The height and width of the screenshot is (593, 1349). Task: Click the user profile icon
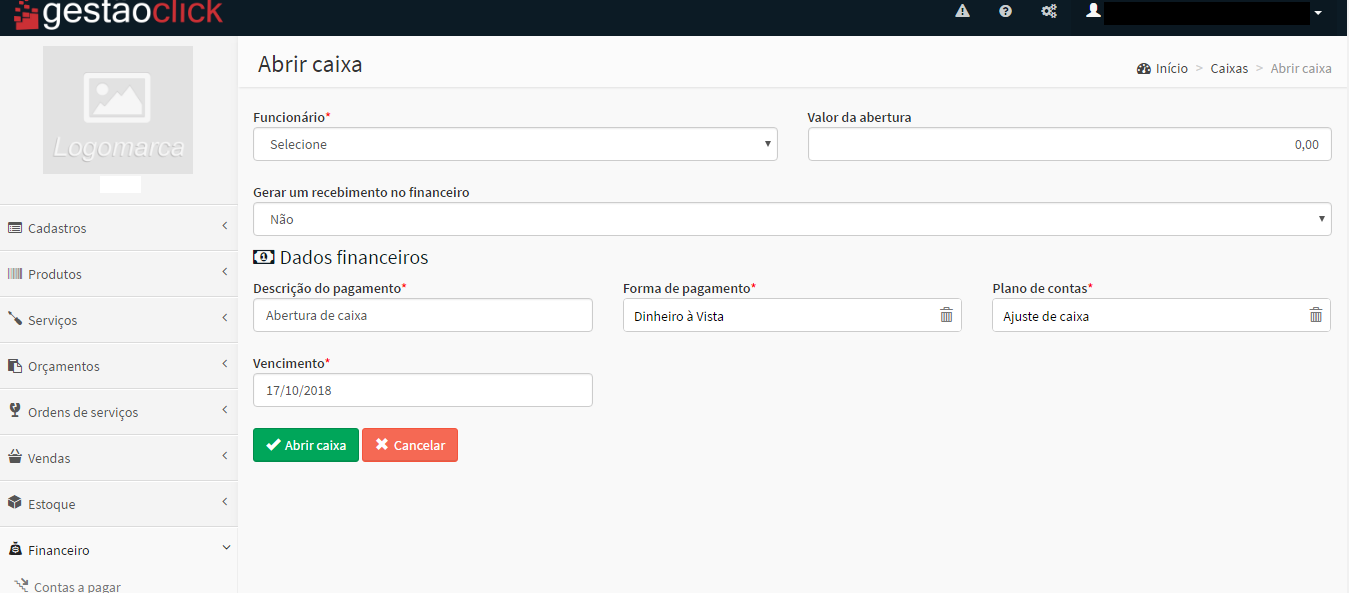pos(1093,10)
